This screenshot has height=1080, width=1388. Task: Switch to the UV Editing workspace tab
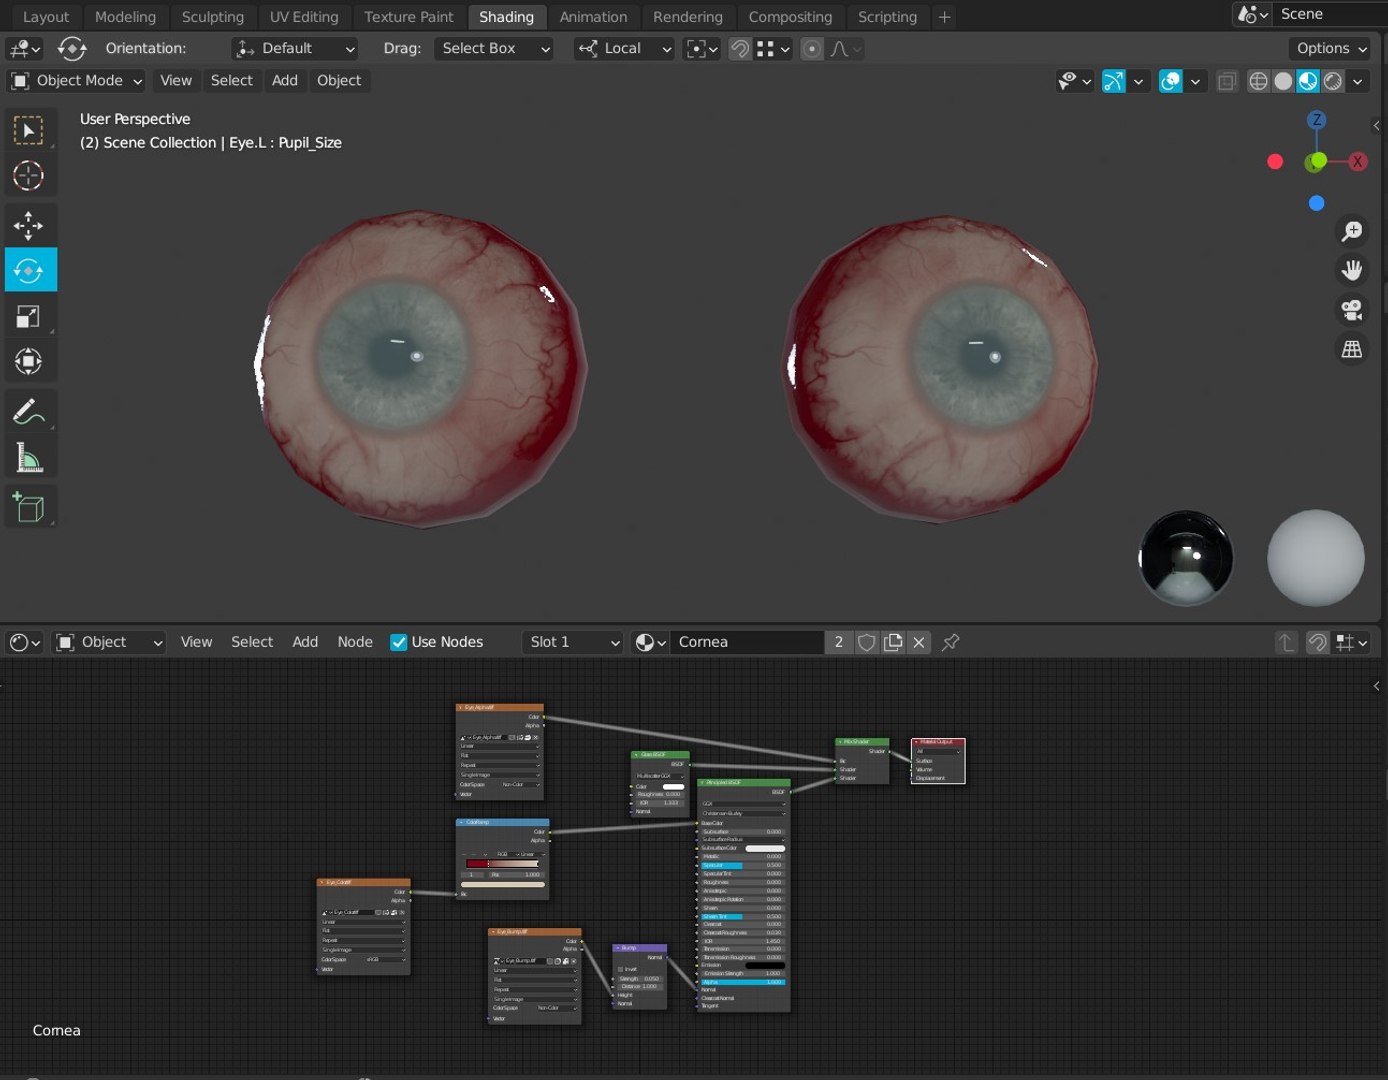pos(304,17)
